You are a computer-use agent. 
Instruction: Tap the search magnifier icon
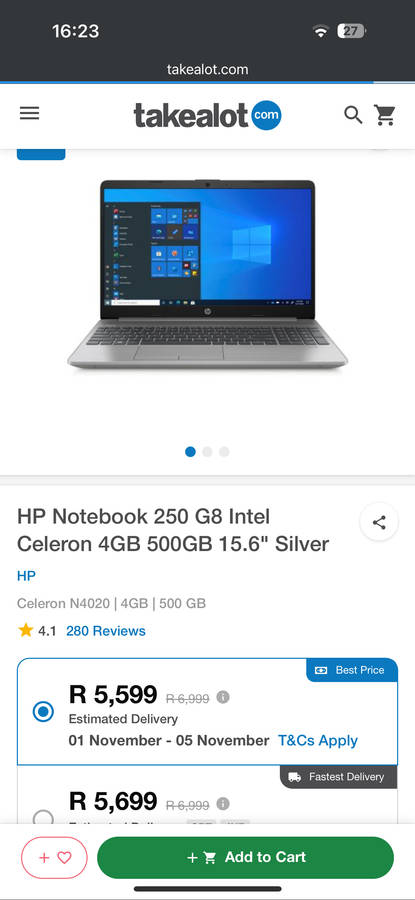point(353,115)
